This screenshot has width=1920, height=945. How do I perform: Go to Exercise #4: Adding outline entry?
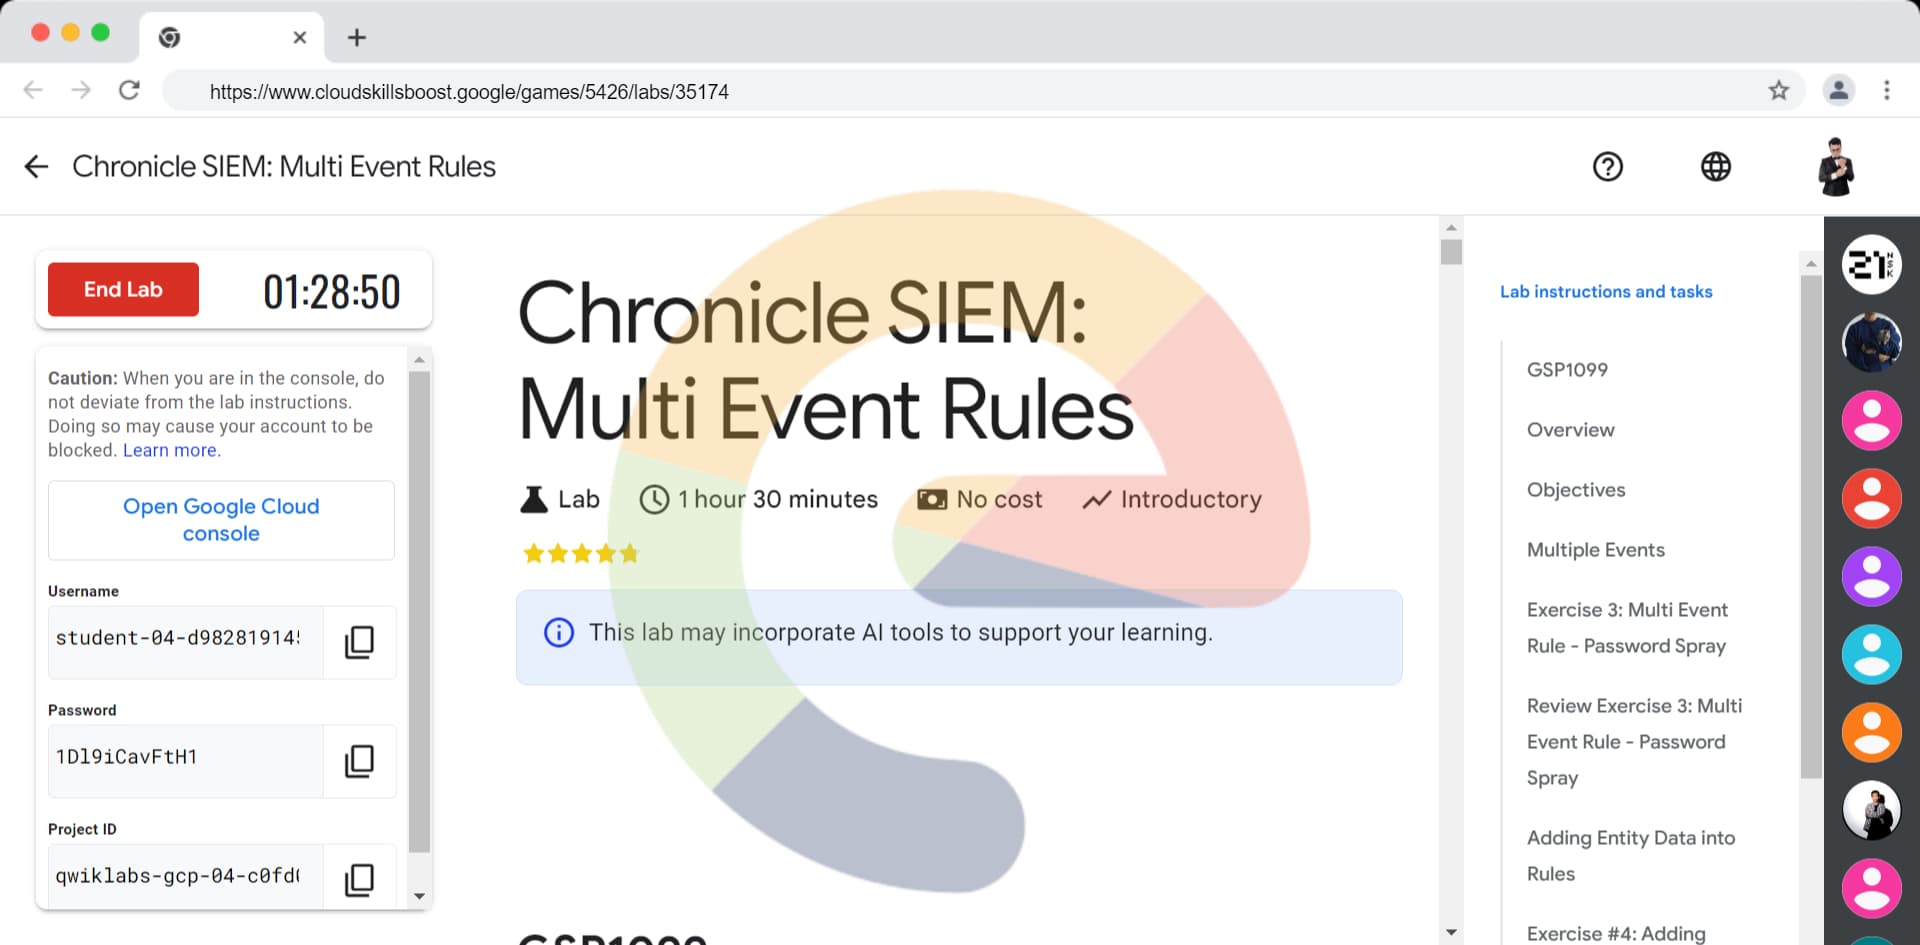click(x=1616, y=933)
